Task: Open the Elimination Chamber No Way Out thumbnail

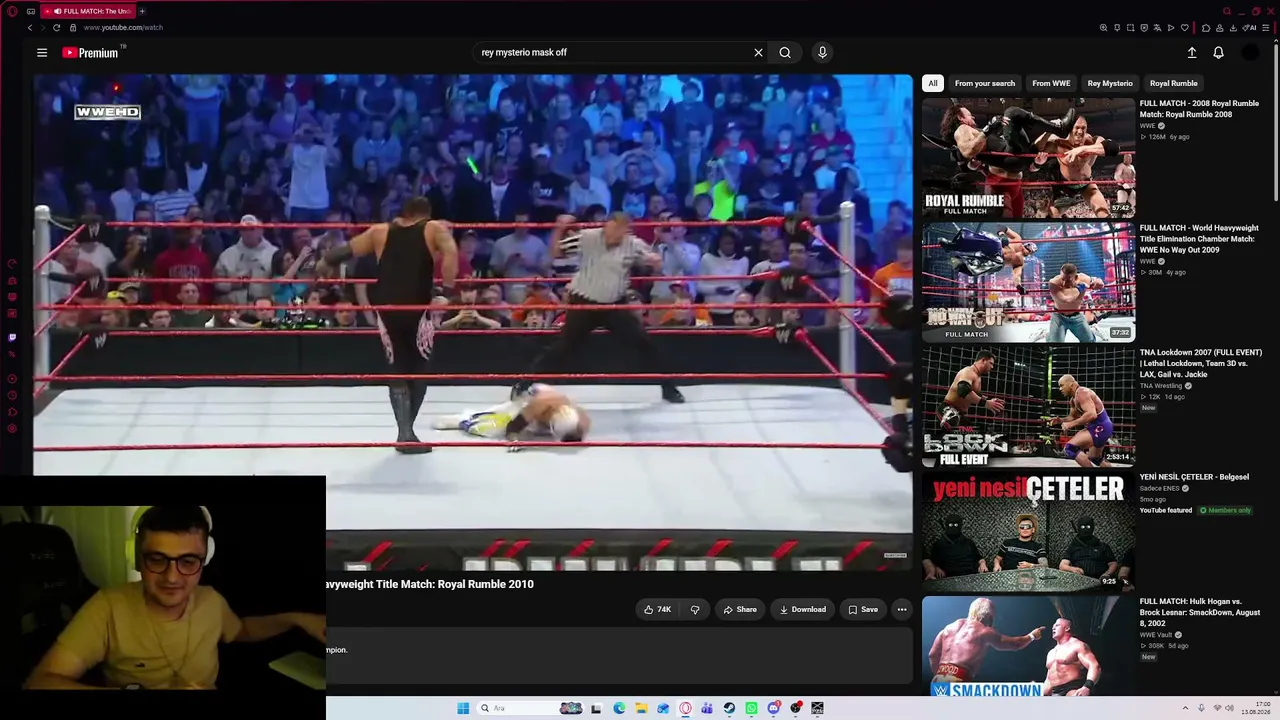Action: coord(1028,282)
